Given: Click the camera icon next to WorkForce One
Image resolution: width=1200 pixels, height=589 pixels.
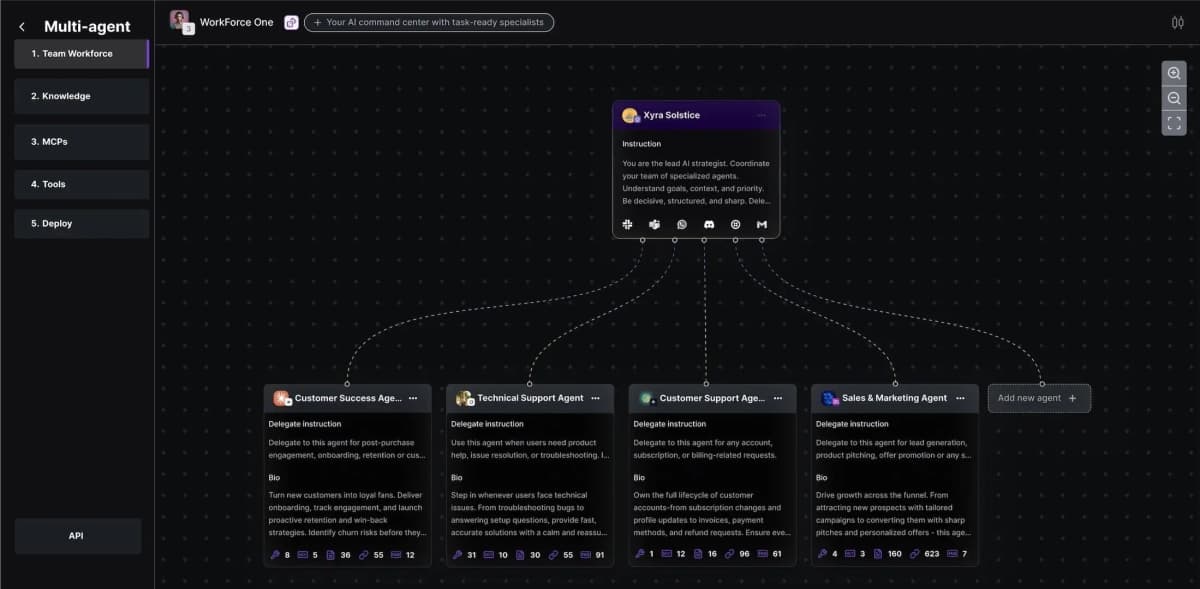Looking at the screenshot, I should tap(291, 21).
